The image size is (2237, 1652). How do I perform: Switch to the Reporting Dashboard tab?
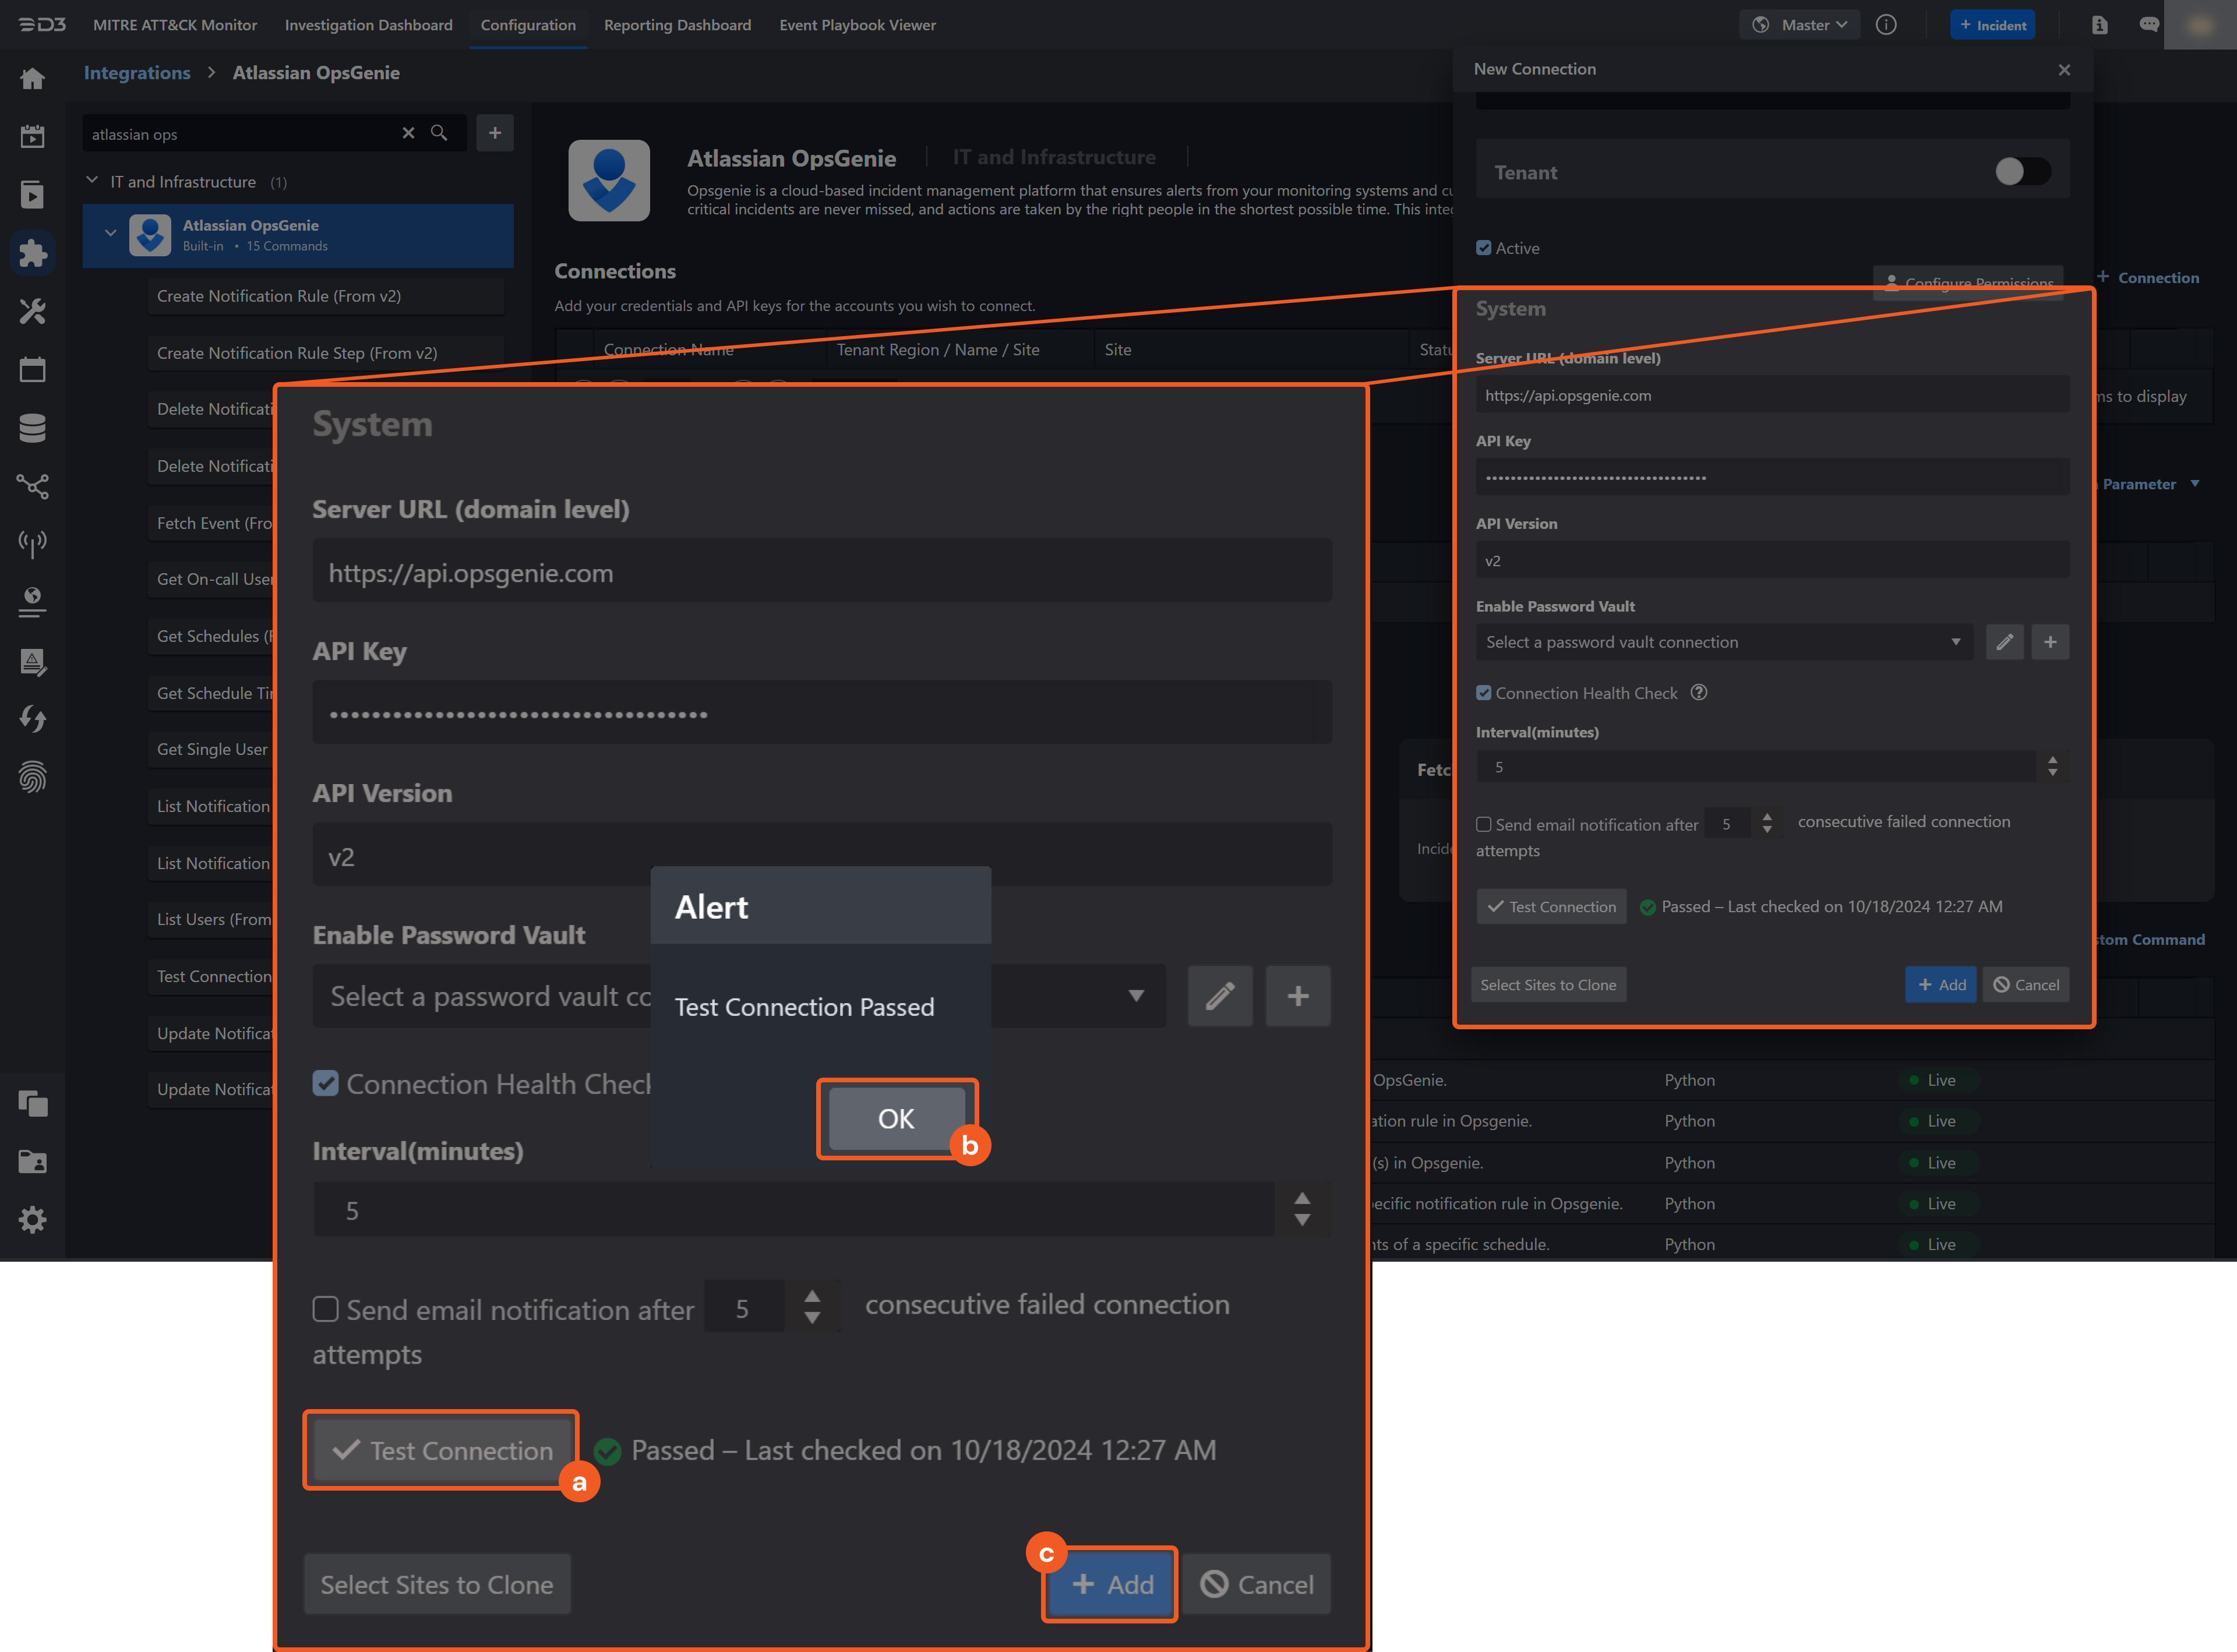coord(677,25)
